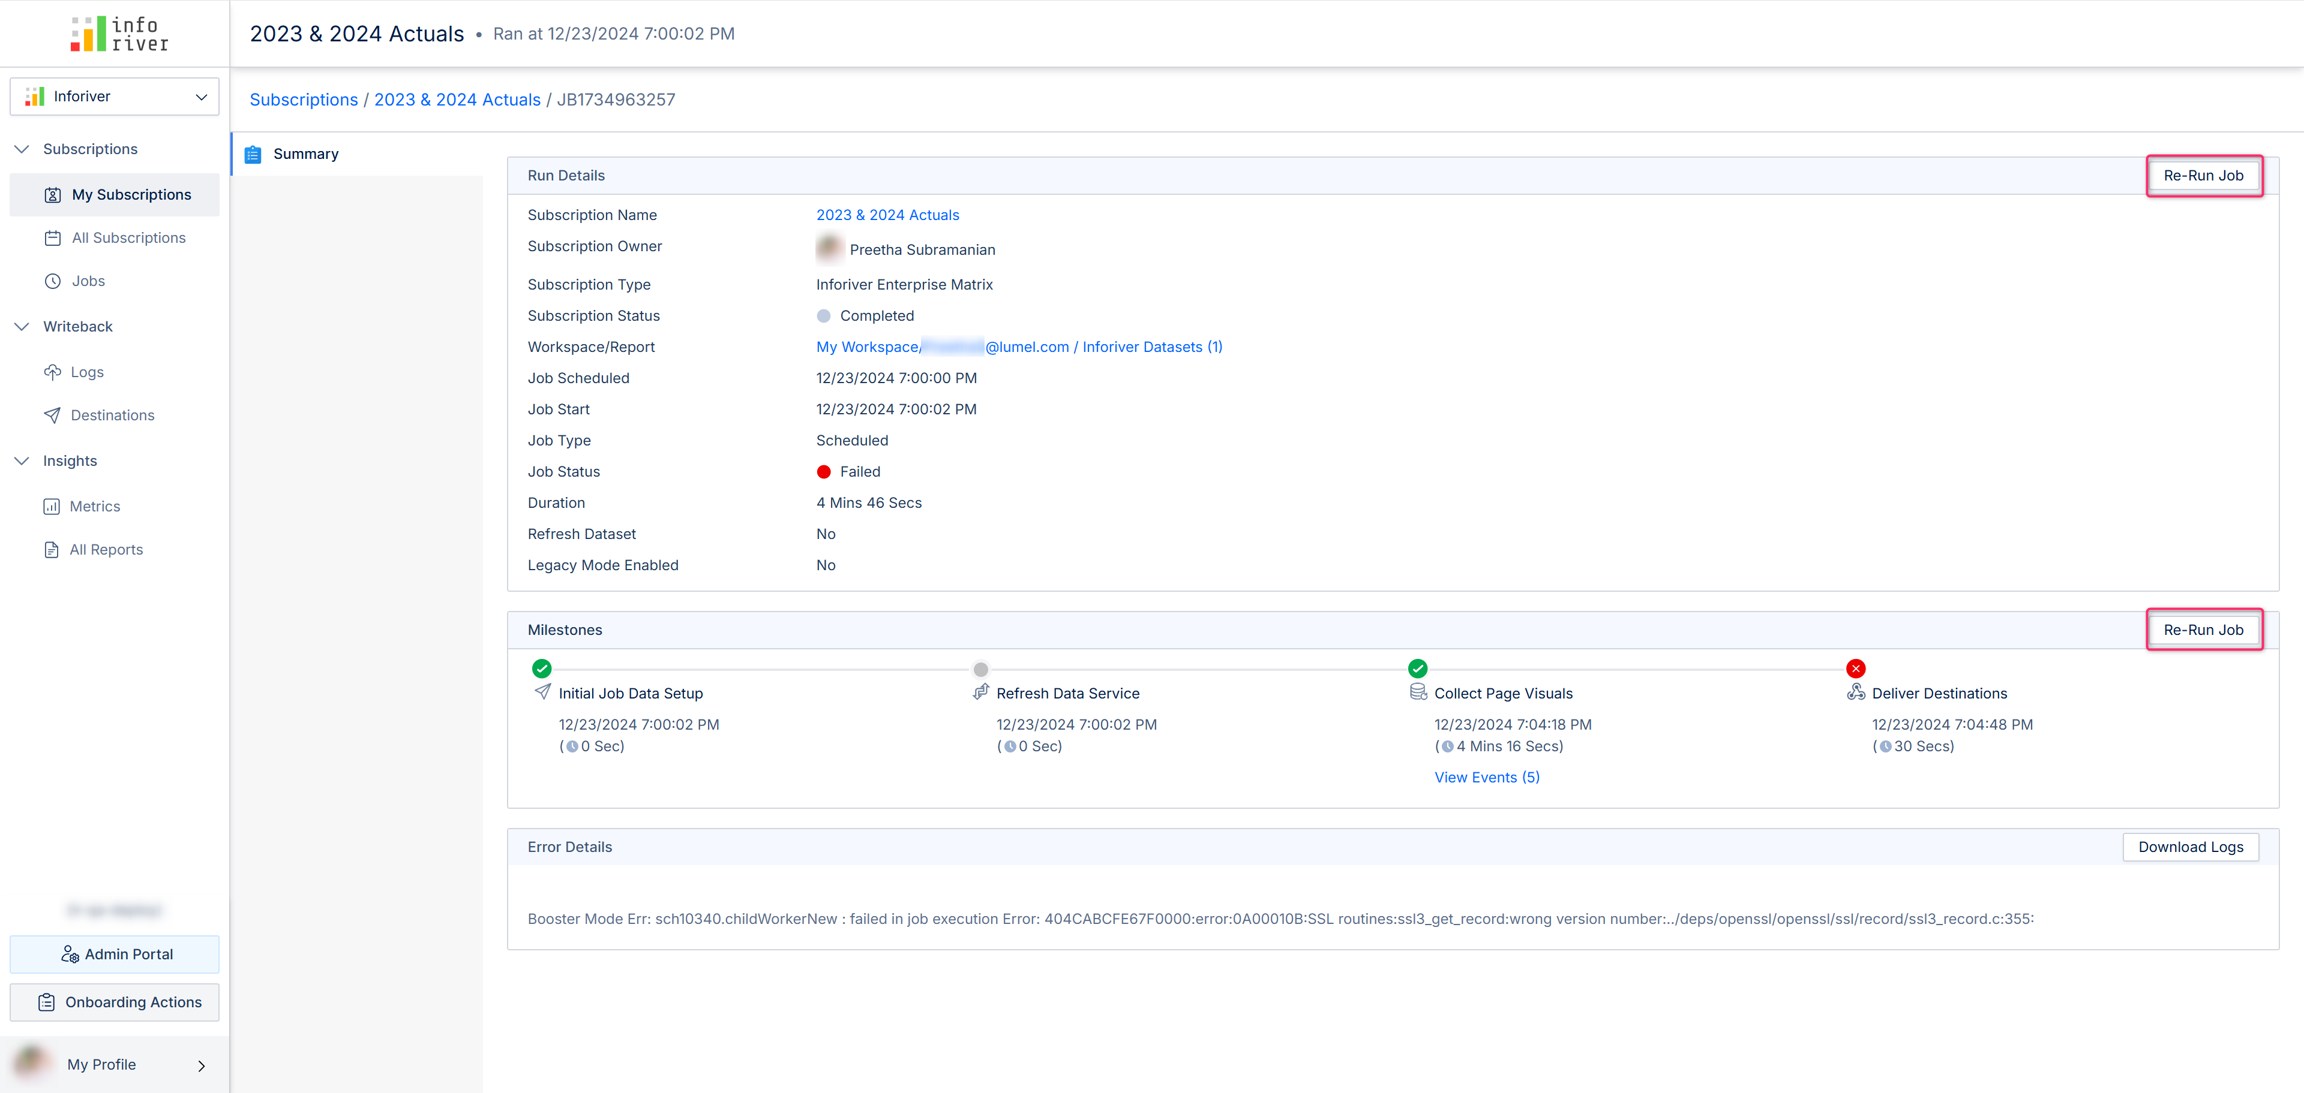Click the Metrics chart icon in sidebar
This screenshot has width=2304, height=1093.
point(52,506)
